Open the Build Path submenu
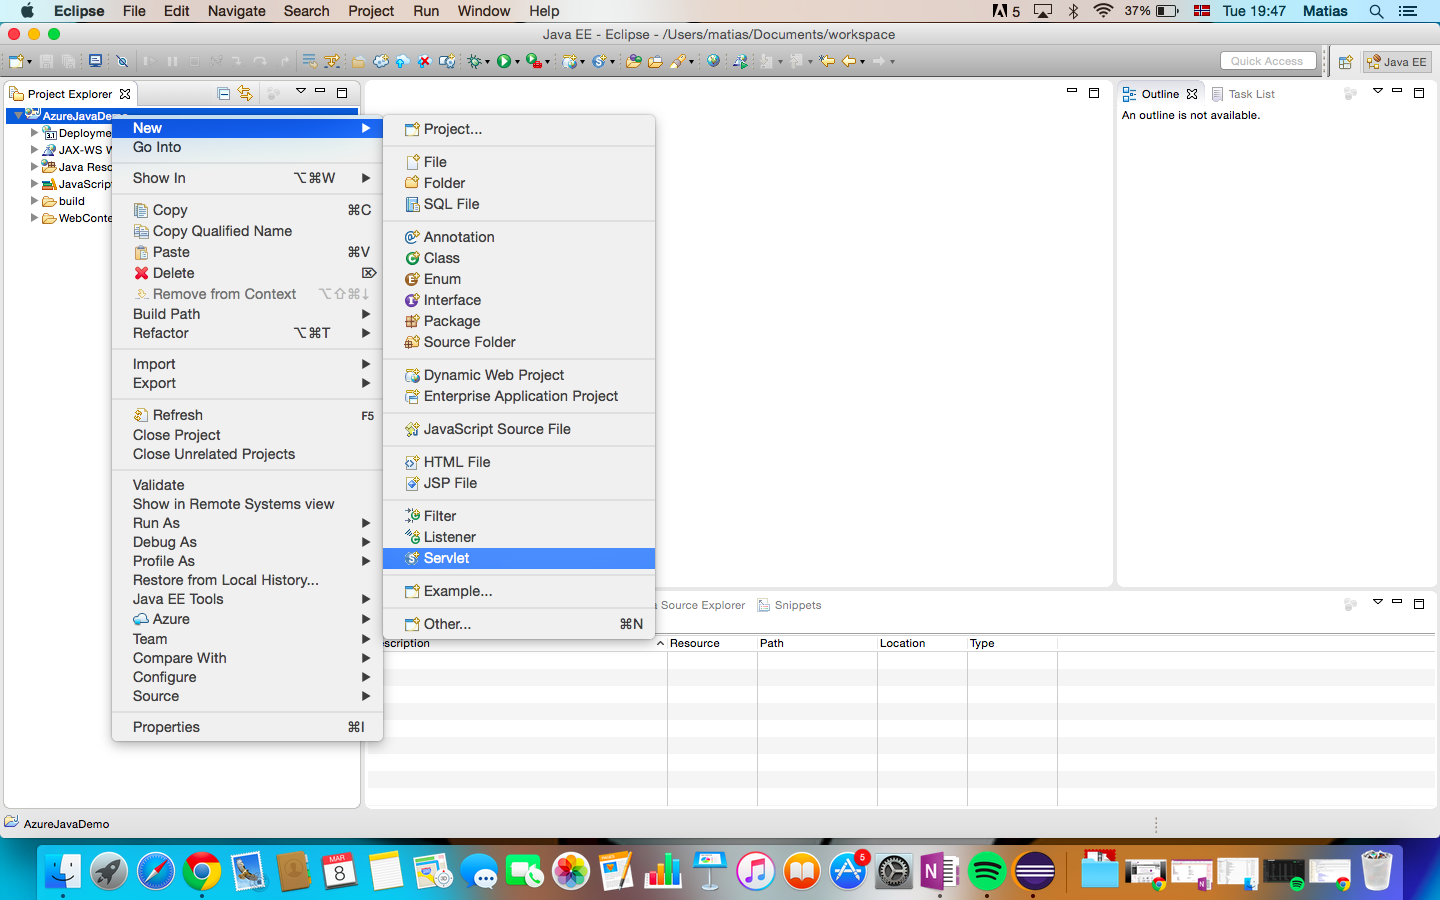 (x=247, y=314)
